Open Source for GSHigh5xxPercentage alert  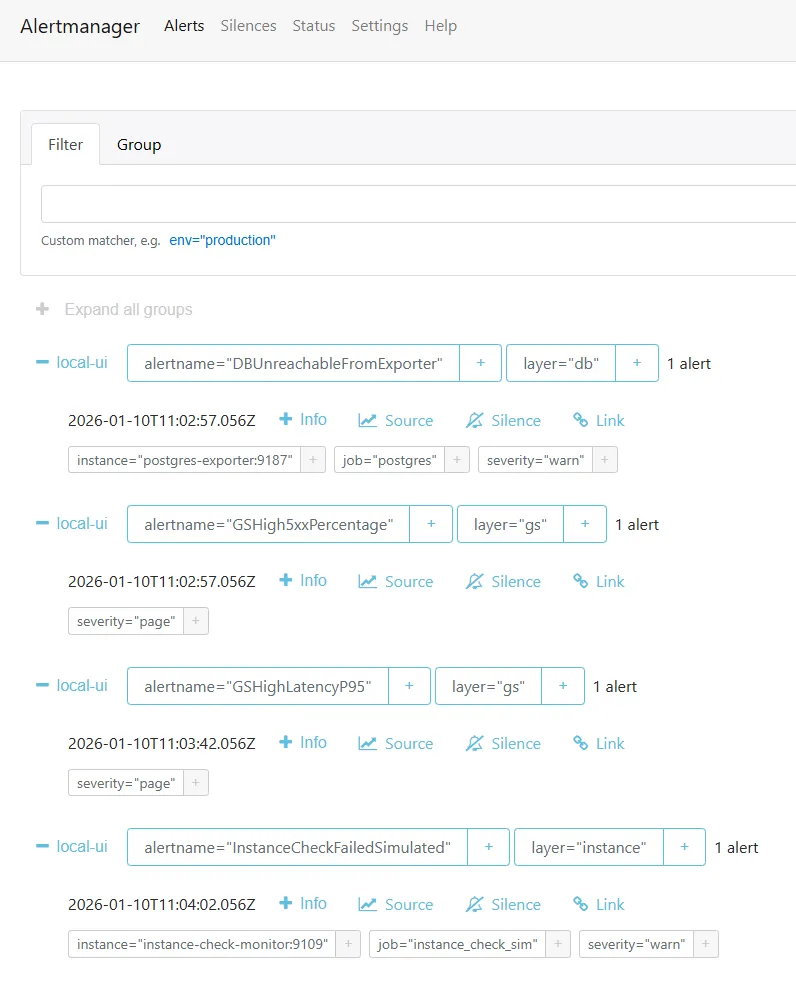(x=395, y=581)
